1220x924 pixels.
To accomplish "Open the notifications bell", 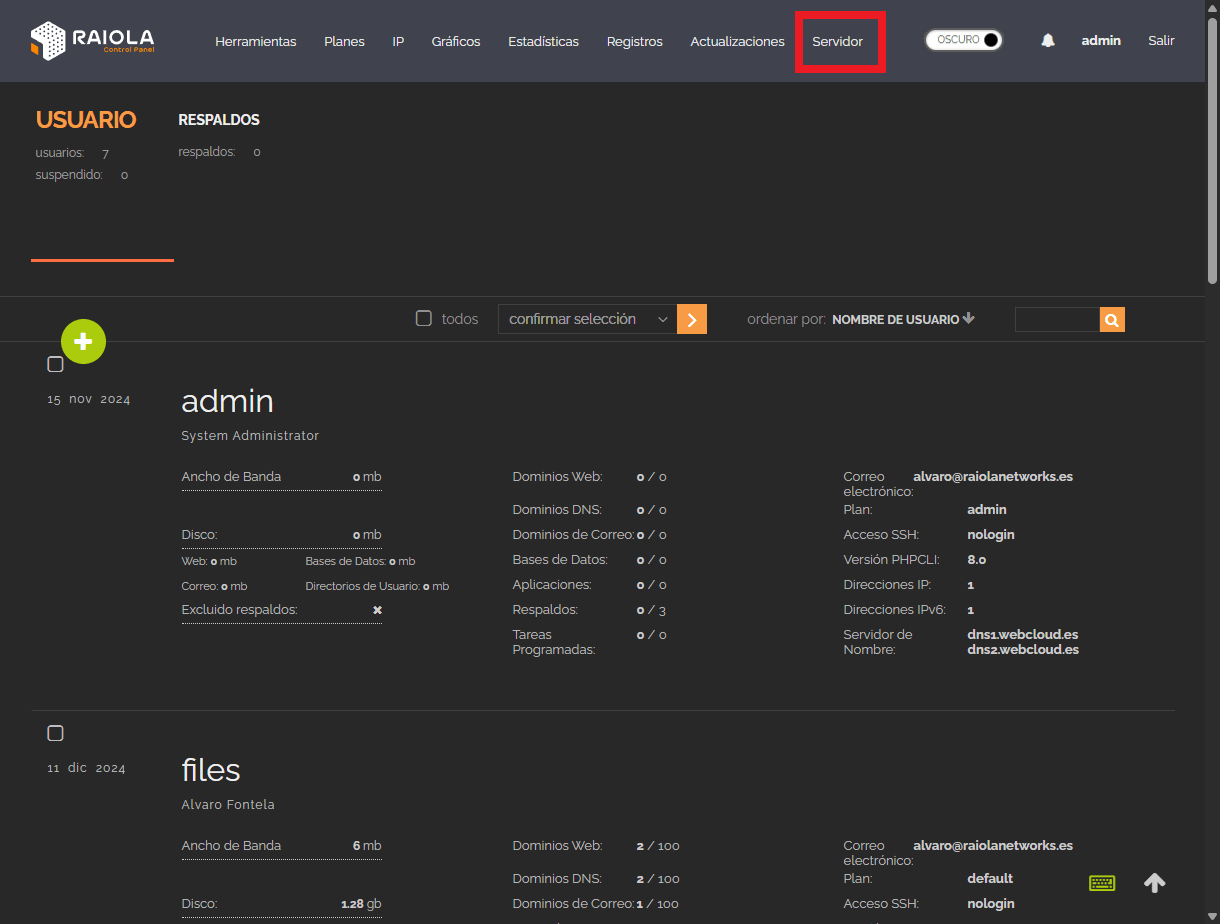I will click(1048, 41).
